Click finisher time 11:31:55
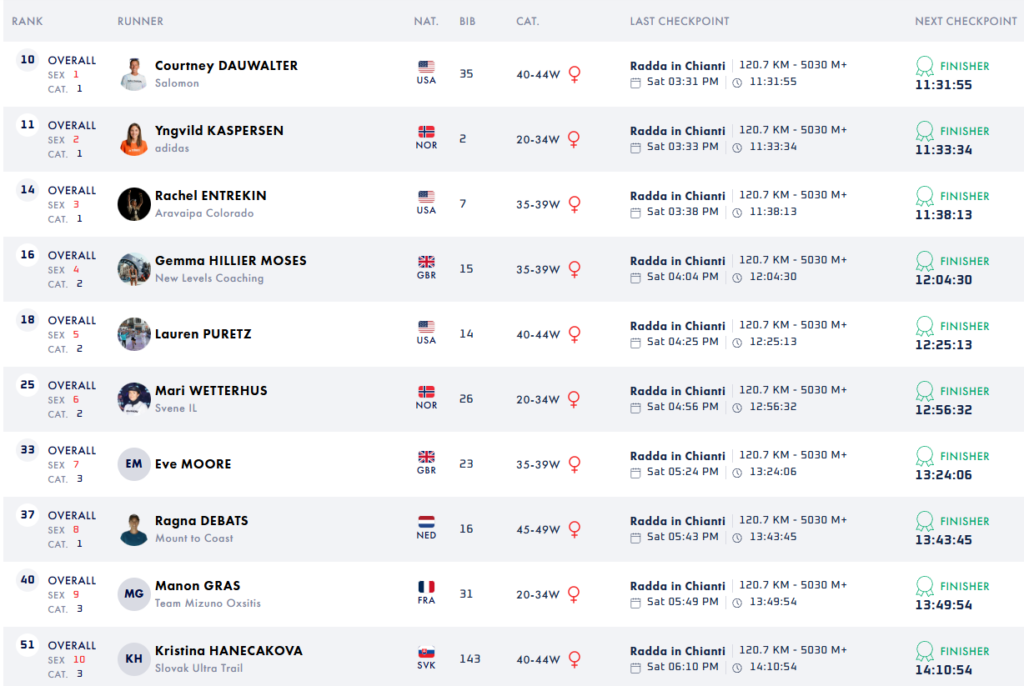The image size is (1024, 686). [943, 85]
